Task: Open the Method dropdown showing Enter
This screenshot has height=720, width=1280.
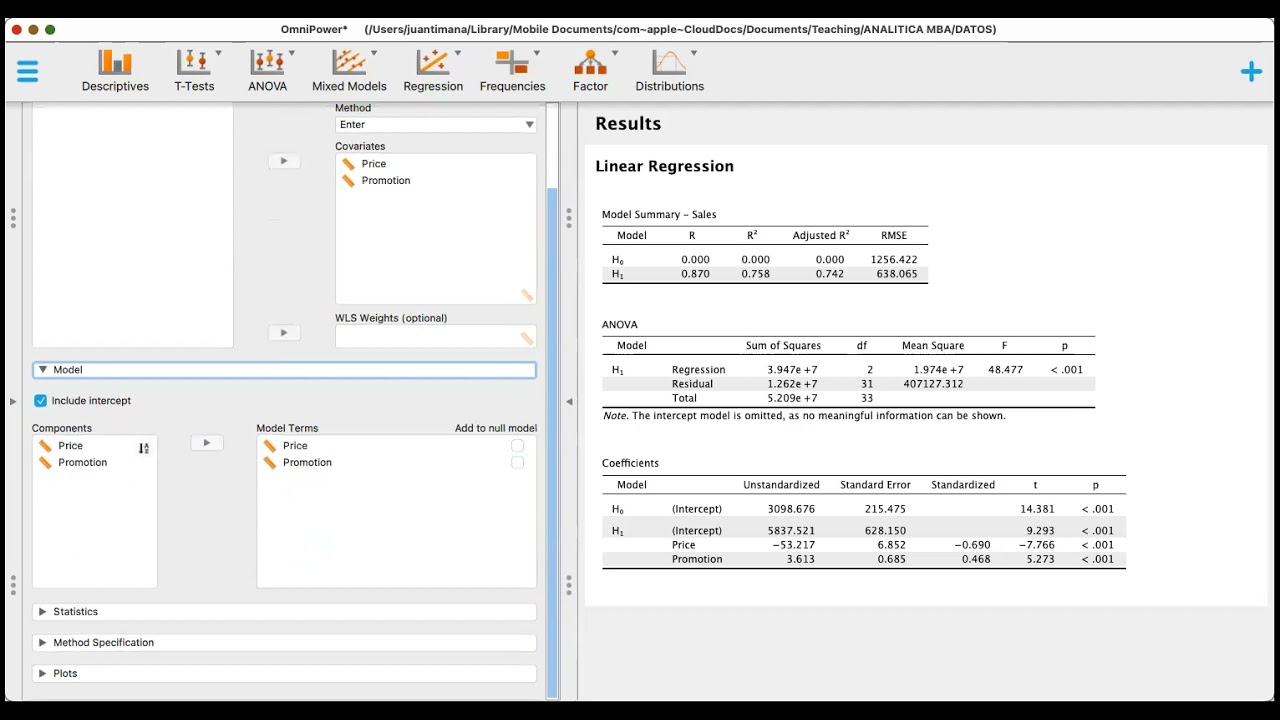Action: [436, 125]
